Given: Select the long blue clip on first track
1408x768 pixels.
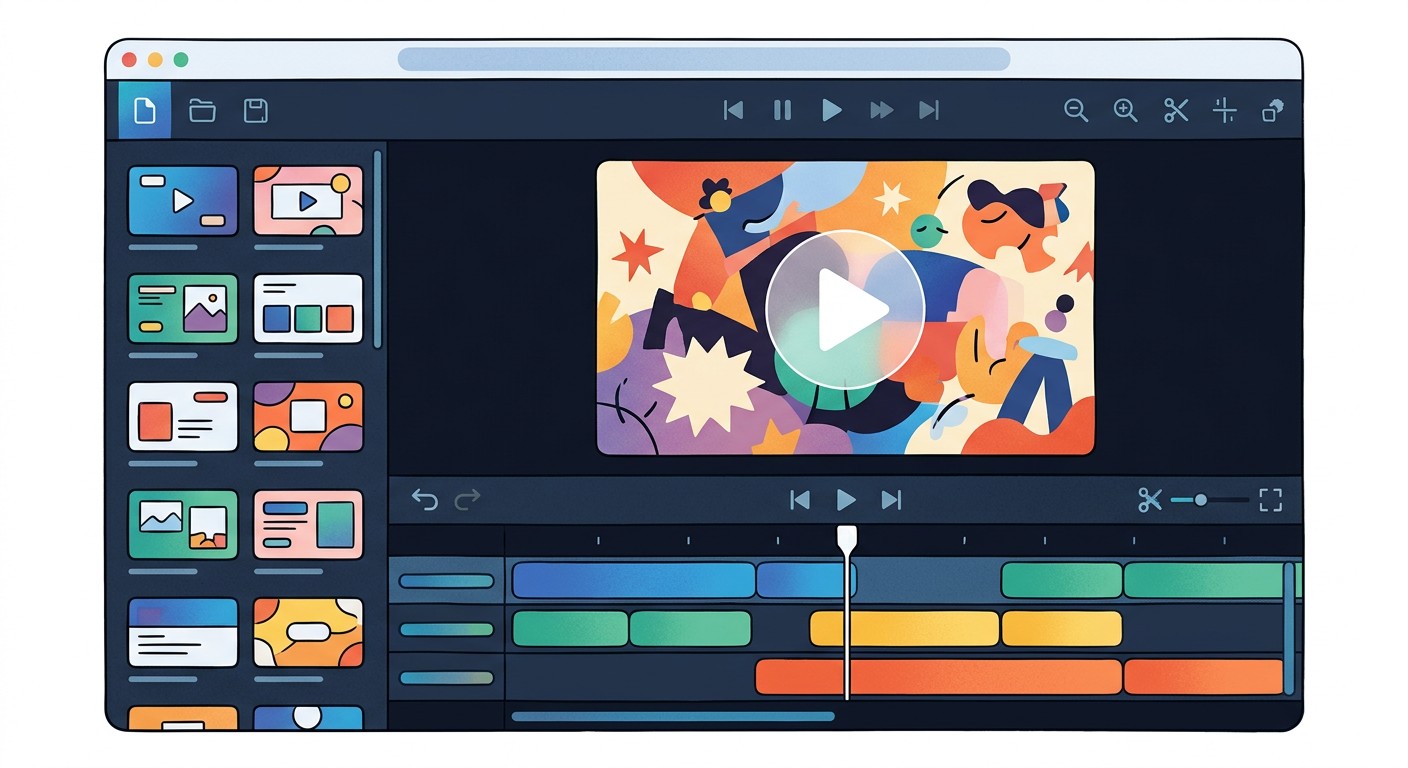Looking at the screenshot, I should coord(633,580).
